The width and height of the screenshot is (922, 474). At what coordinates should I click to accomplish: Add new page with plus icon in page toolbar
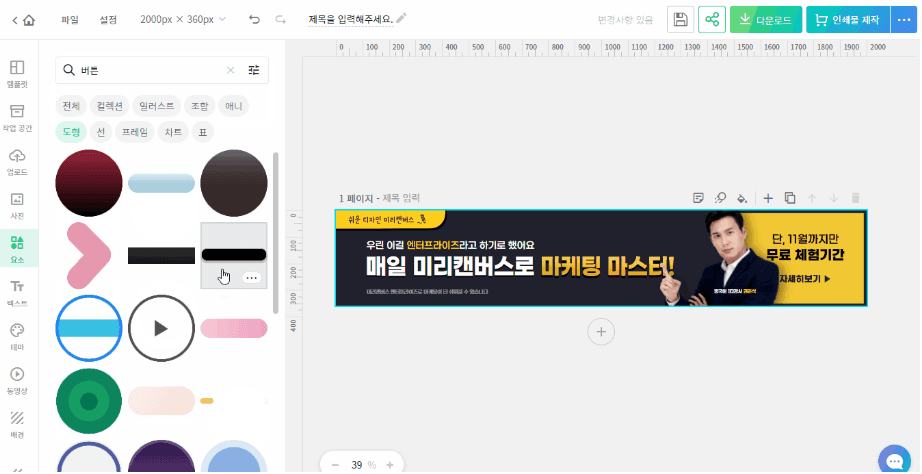click(768, 198)
